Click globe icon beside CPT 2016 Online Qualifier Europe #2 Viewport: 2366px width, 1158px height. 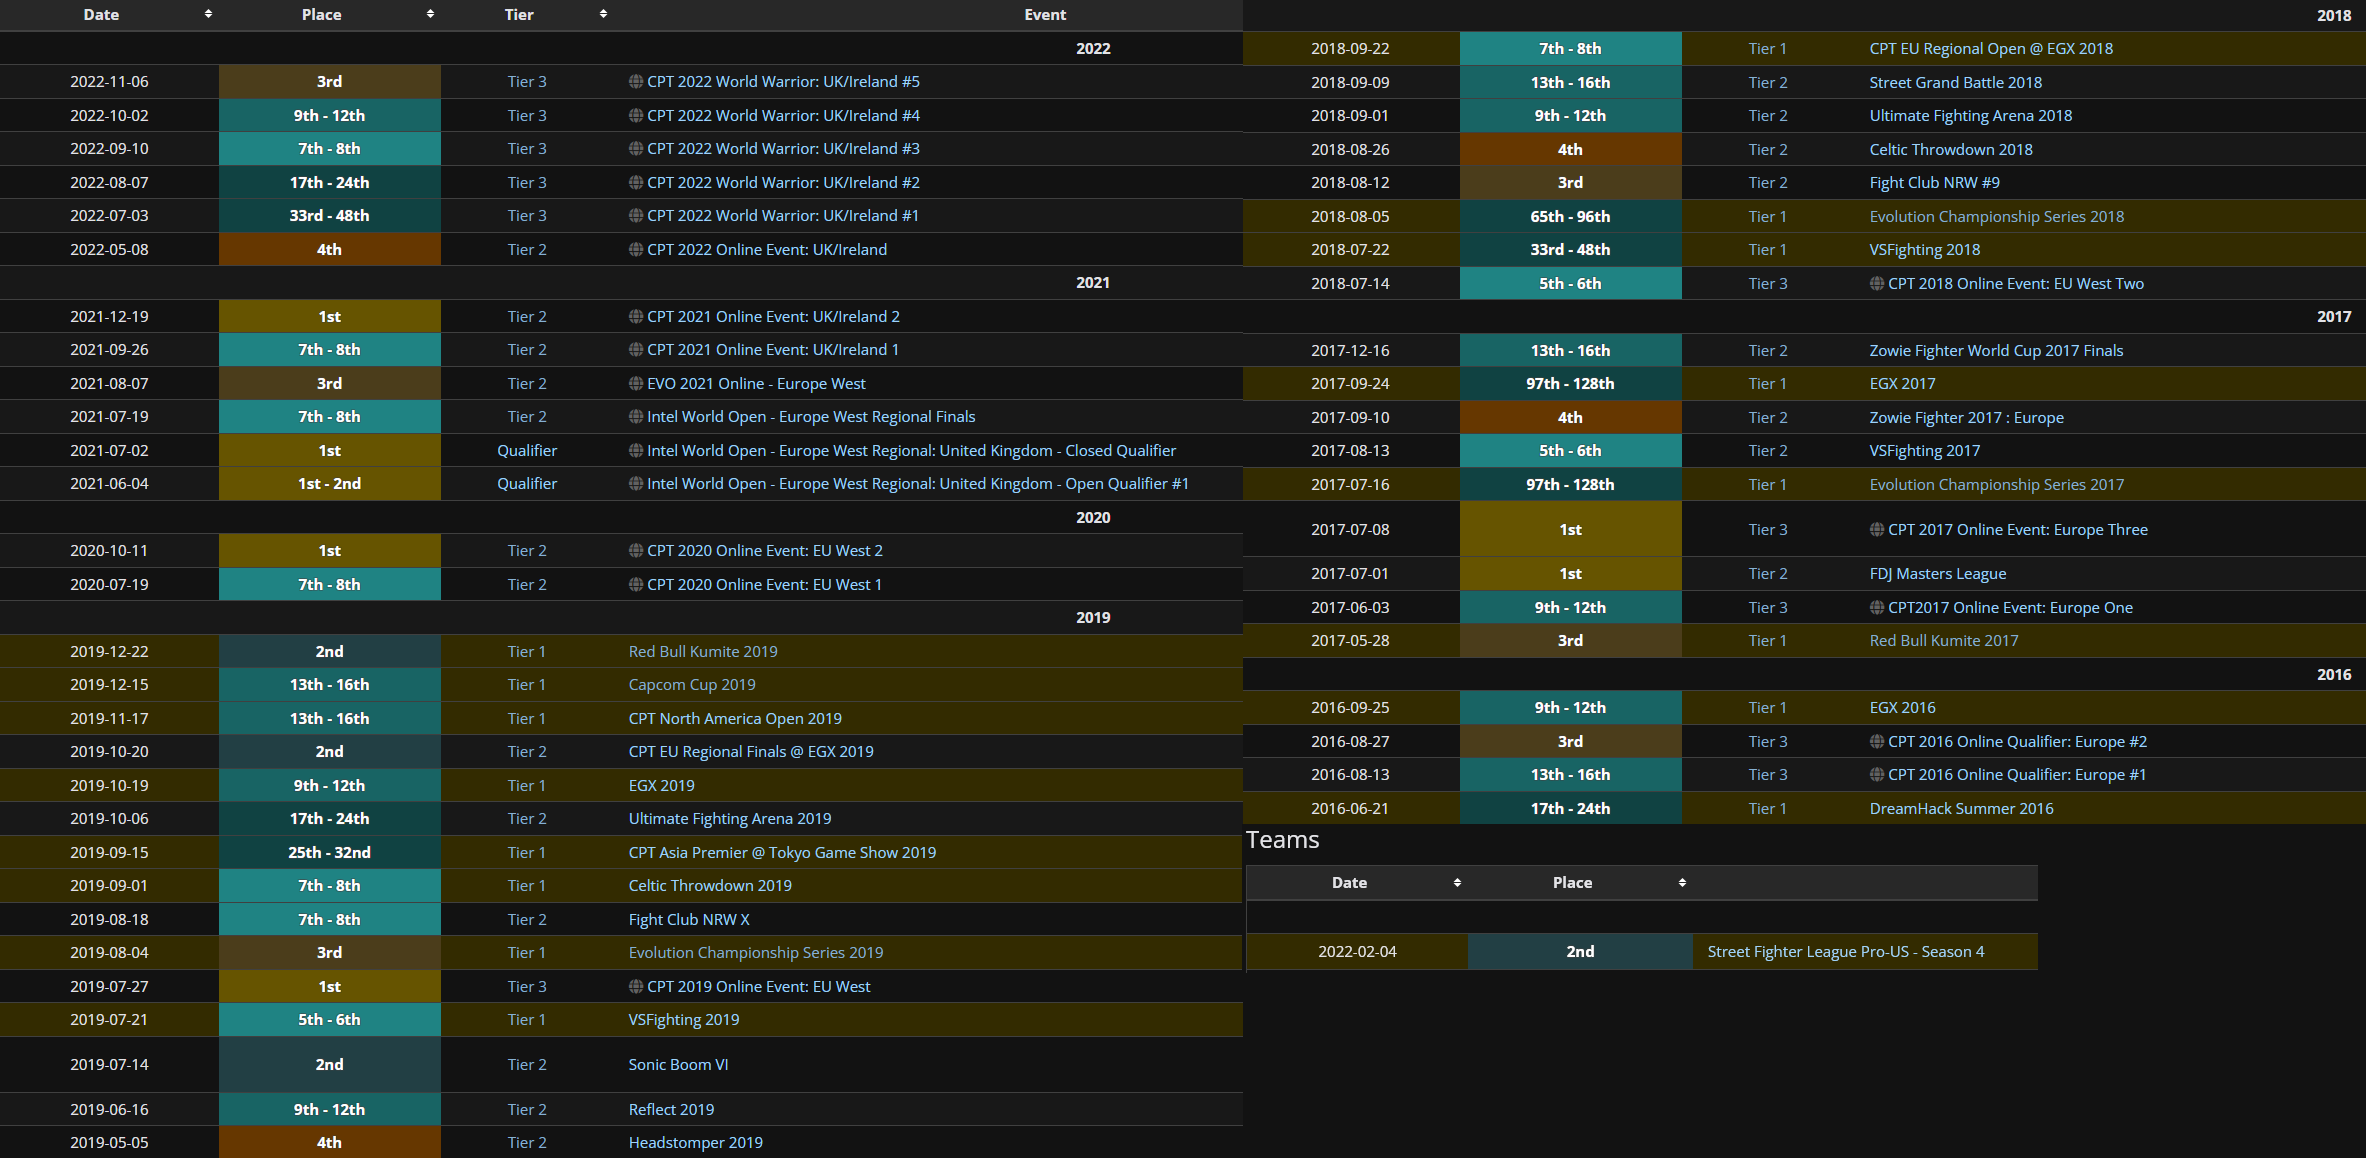coord(1876,742)
